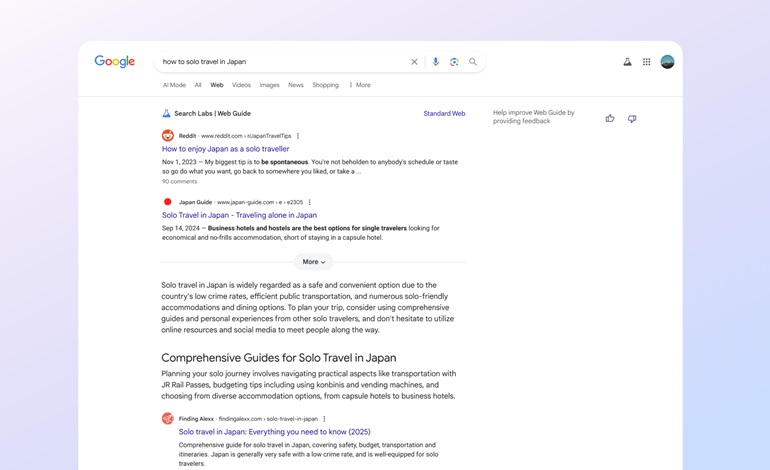Click the www.reddit.com JapanTravelTips URL
The width and height of the screenshot is (770, 470).
click(246, 136)
